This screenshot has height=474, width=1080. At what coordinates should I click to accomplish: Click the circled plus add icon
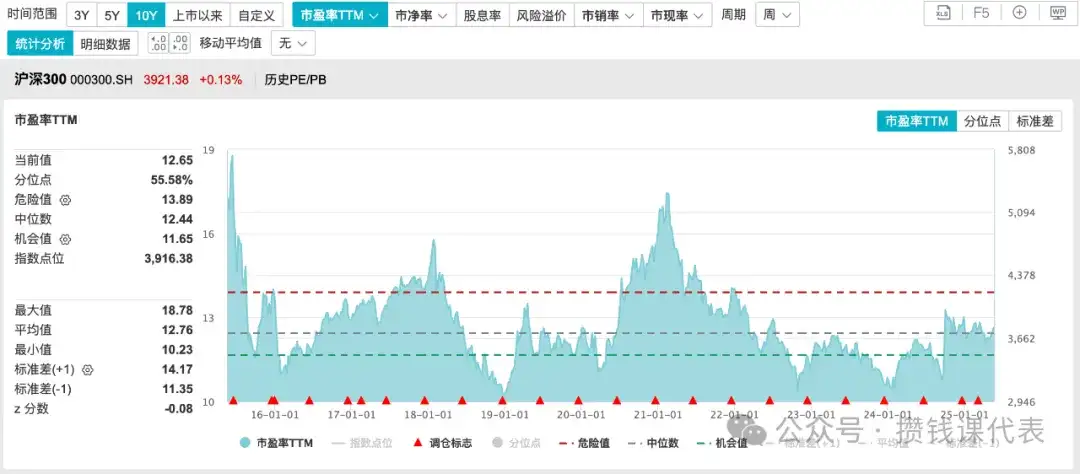(x=1019, y=13)
